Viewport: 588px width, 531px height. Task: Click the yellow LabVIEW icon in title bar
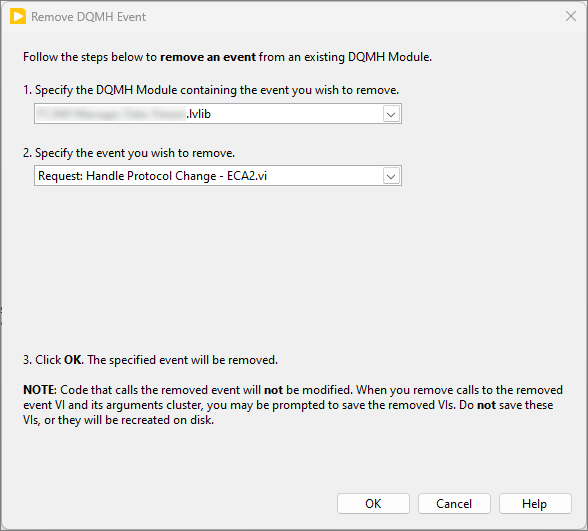[x=18, y=17]
